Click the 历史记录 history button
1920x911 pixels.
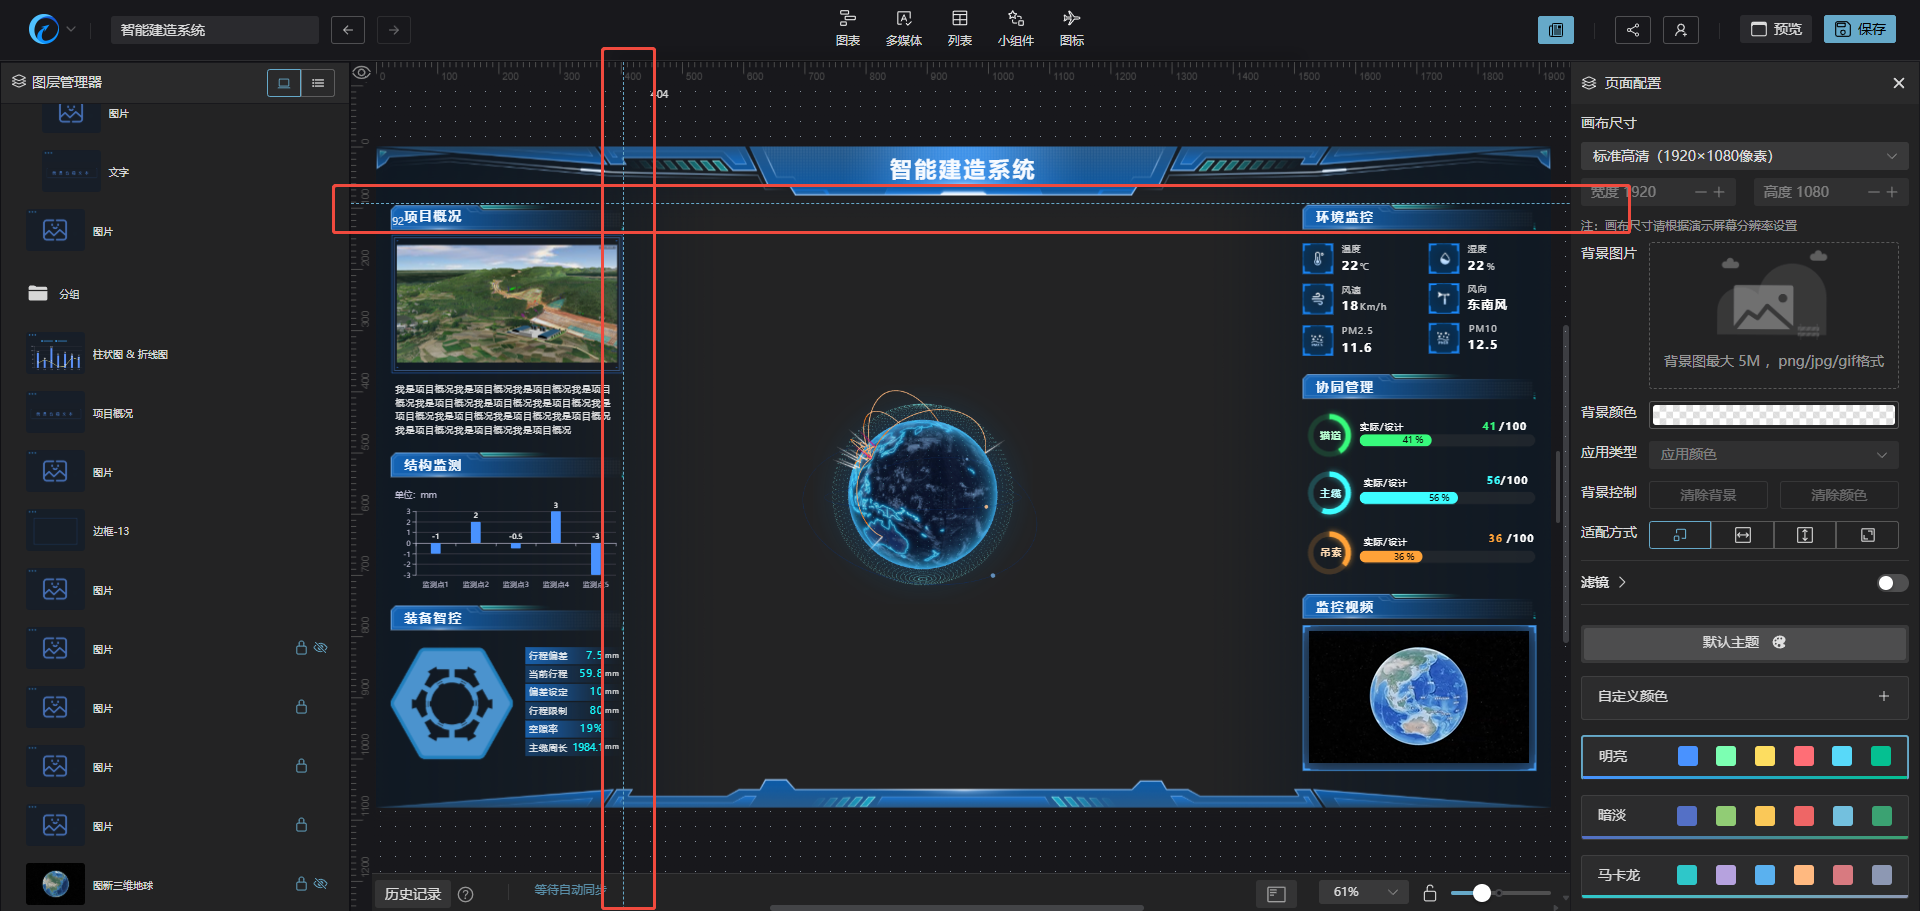[412, 894]
